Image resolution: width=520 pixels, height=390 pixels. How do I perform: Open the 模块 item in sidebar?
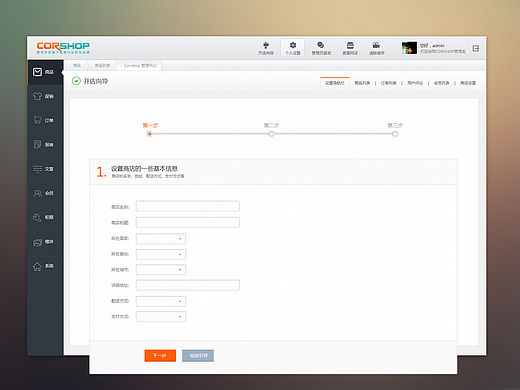point(45,242)
